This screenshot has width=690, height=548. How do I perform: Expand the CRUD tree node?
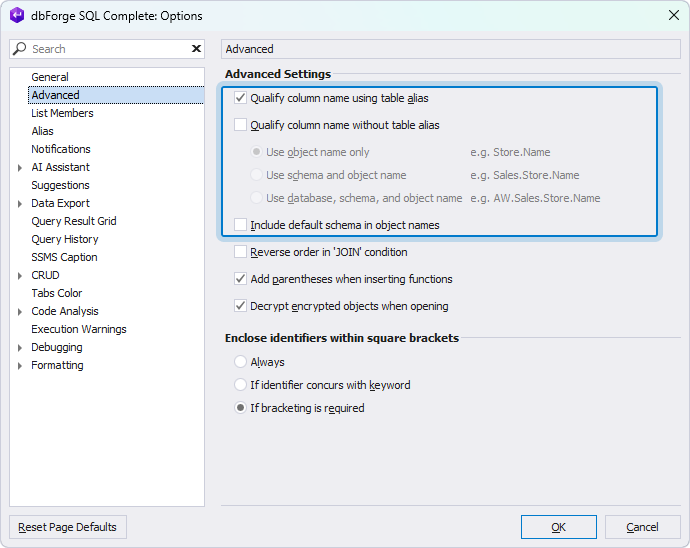20,276
